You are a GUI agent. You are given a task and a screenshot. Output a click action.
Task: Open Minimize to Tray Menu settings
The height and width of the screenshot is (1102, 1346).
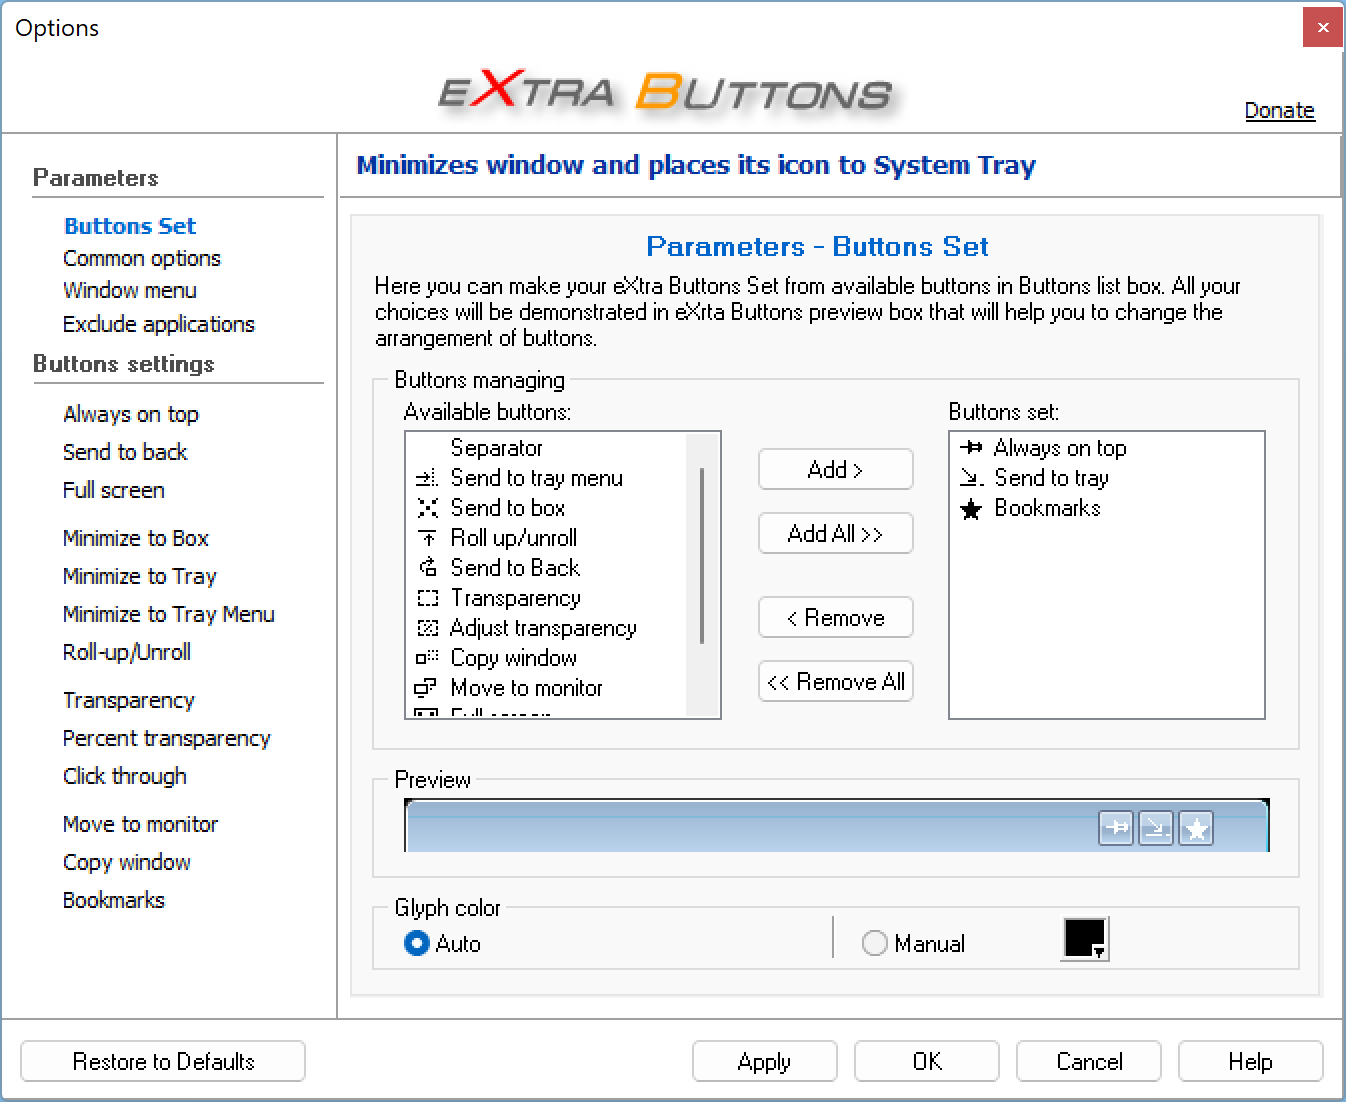169,614
